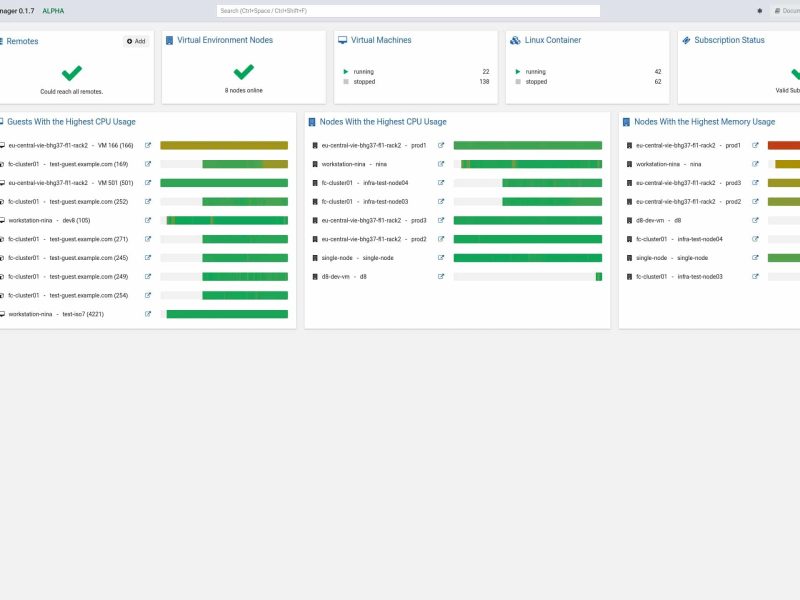Open external link for nina in CPU nodes
The width and height of the screenshot is (800, 600).
(441, 164)
